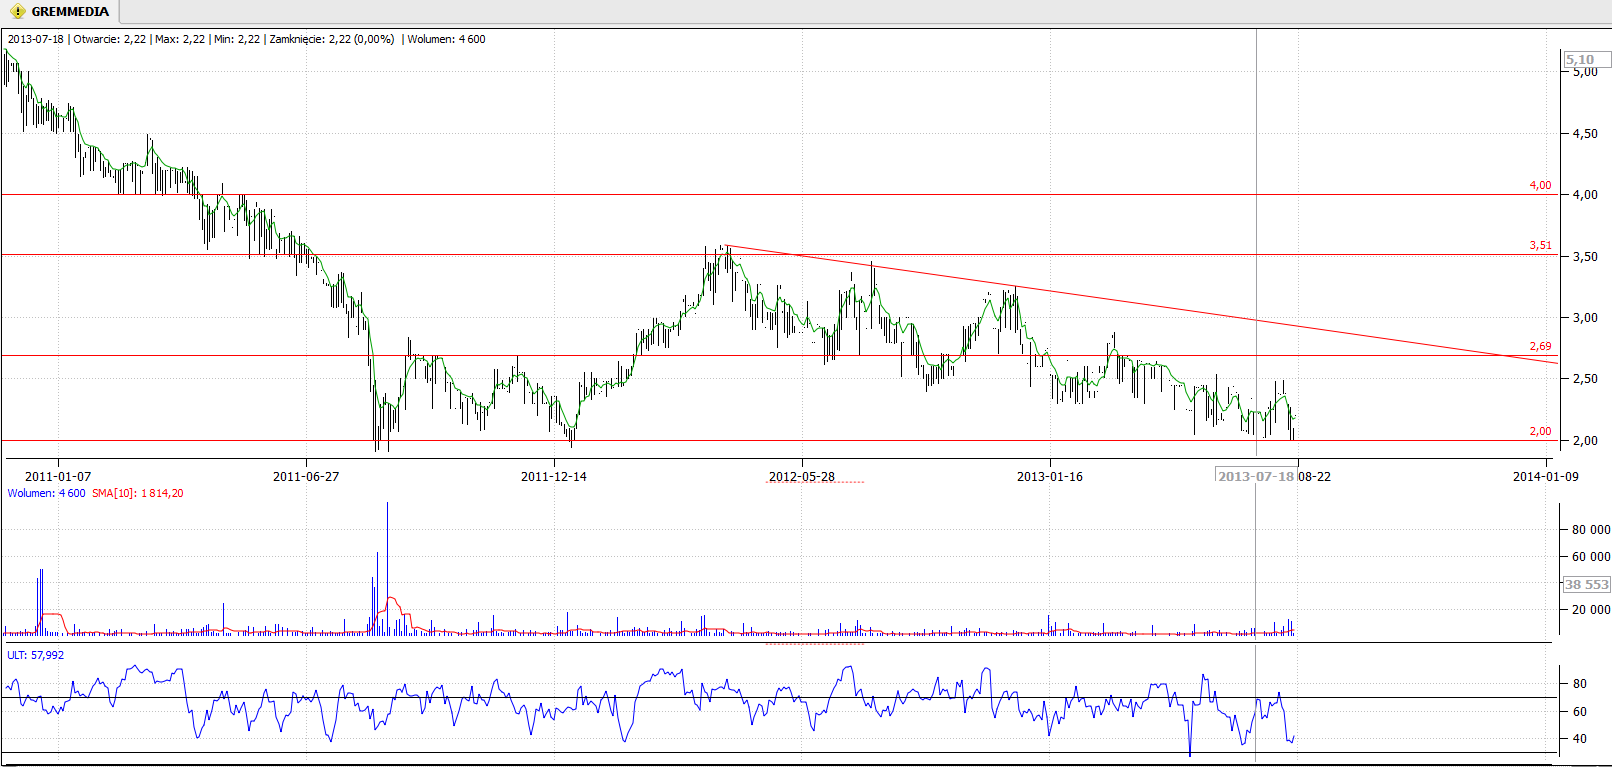
Task: Click the 5,10 price cursor box
Action: tap(1586, 59)
